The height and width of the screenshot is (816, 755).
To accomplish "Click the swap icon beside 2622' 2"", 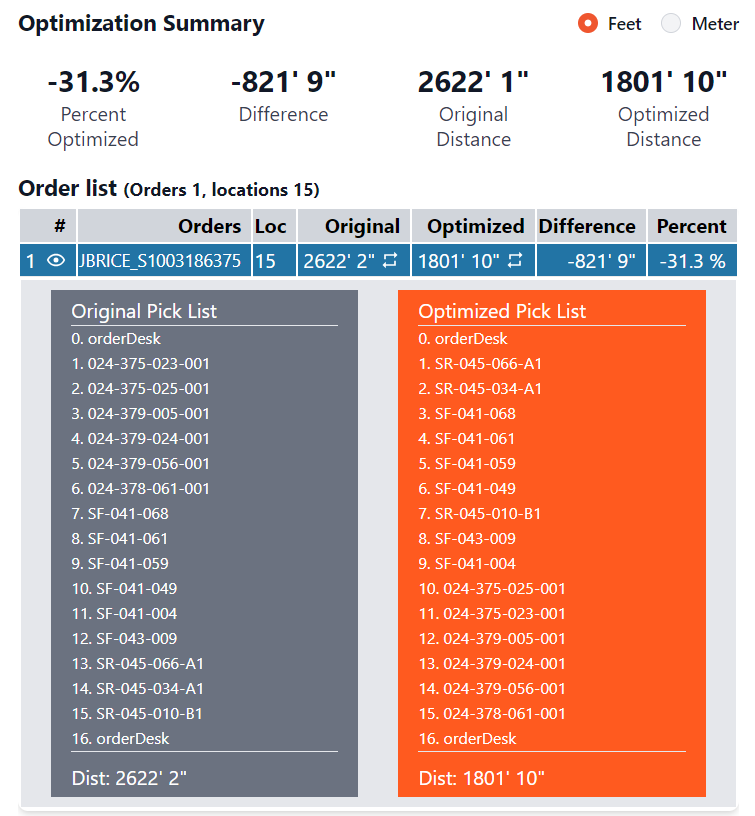I will pyautogui.click(x=391, y=261).
